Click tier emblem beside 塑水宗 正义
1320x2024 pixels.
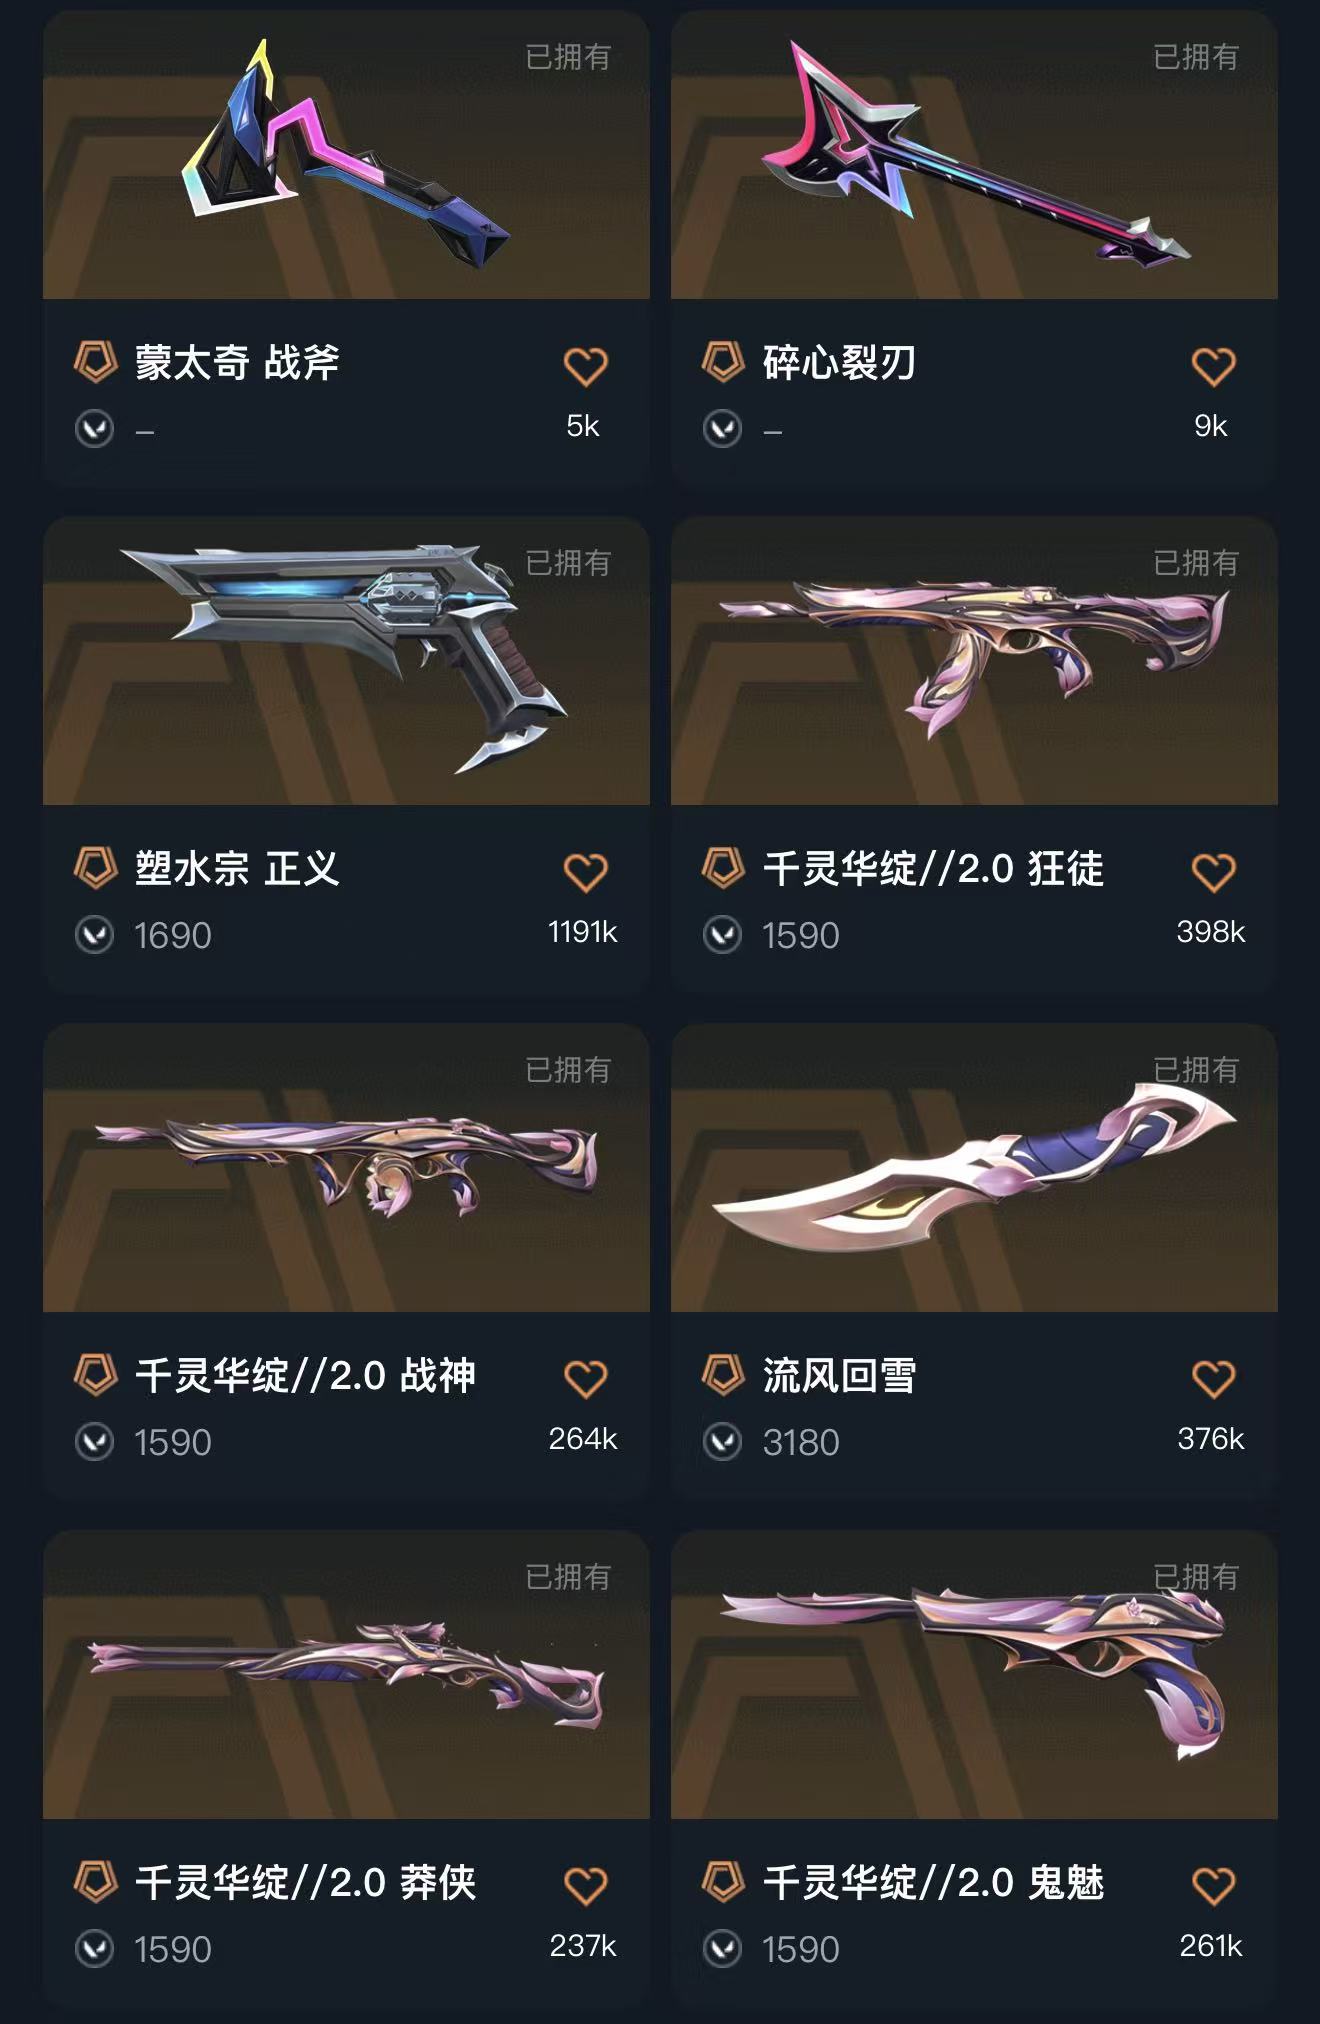tap(96, 867)
